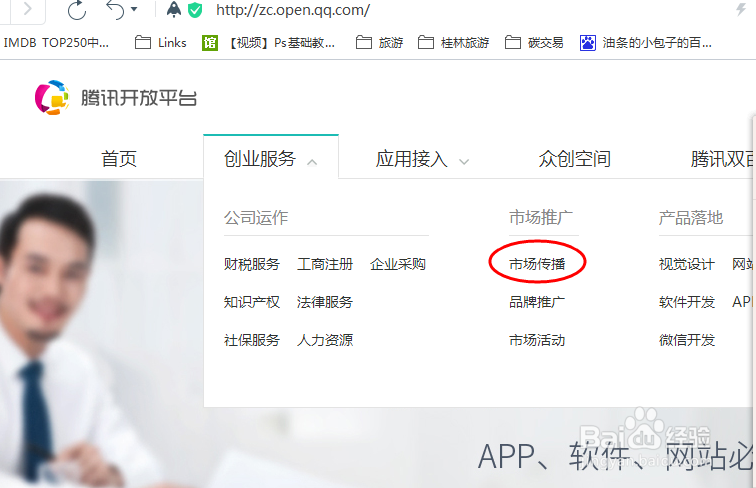Open the Links bookmark folder
The image size is (756, 488).
coord(161,43)
